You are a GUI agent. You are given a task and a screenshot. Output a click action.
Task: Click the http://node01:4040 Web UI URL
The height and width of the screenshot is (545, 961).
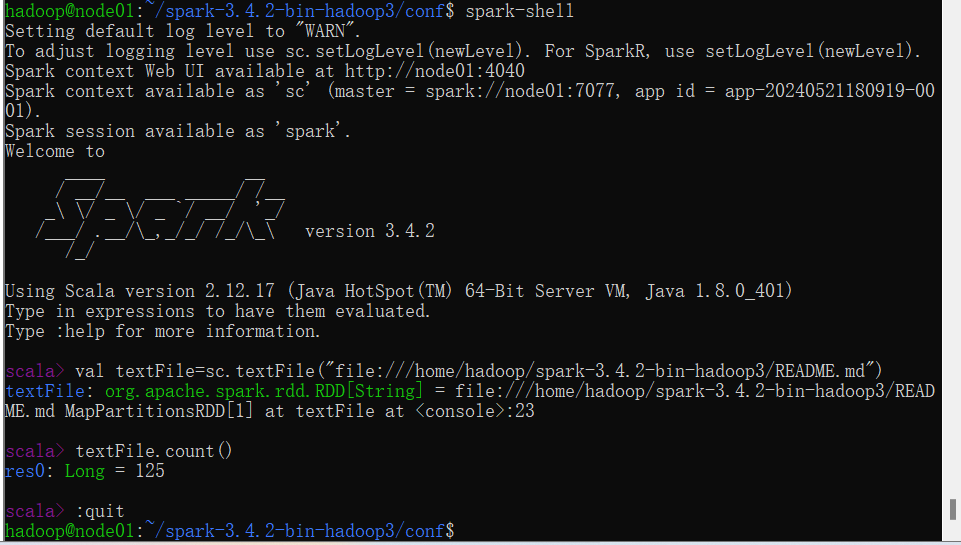[x=435, y=71]
